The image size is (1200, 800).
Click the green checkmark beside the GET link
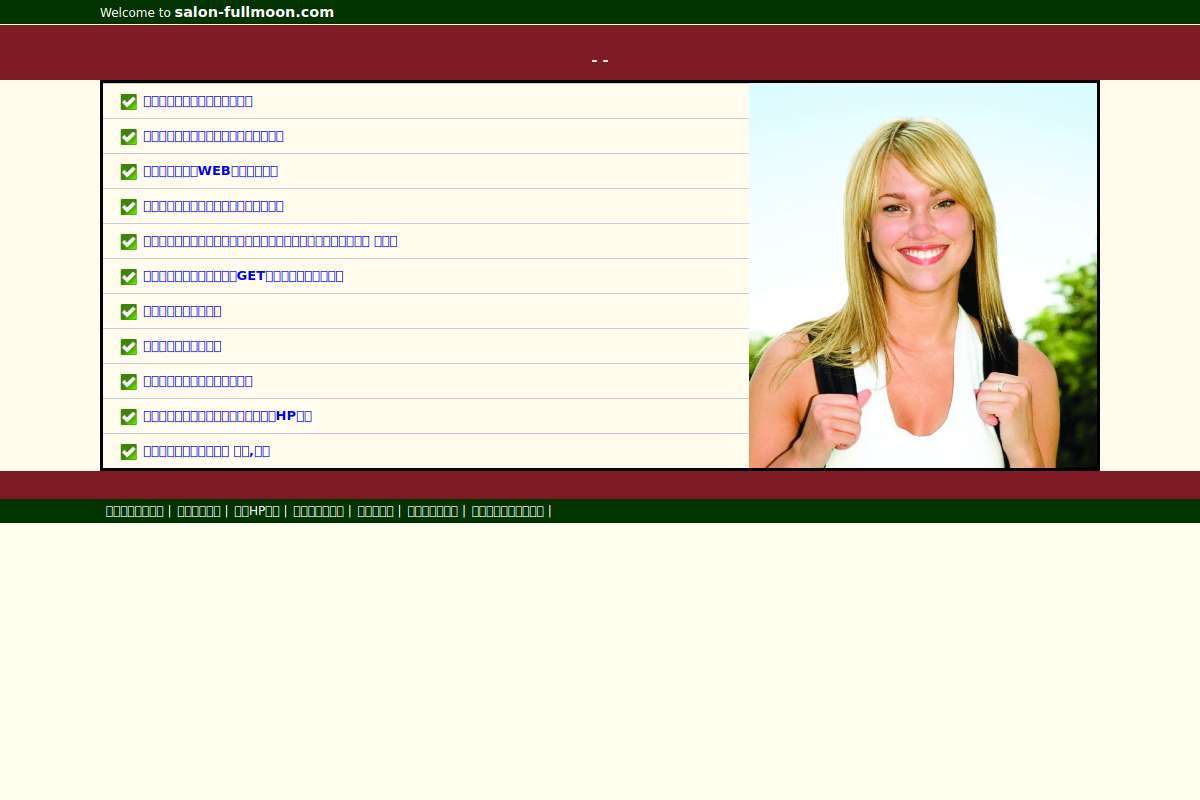[129, 277]
